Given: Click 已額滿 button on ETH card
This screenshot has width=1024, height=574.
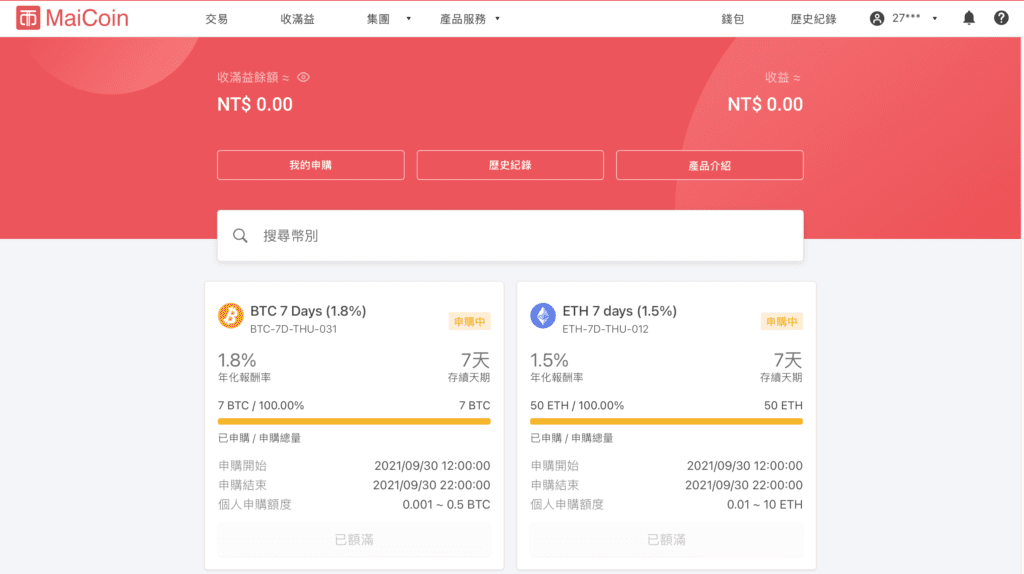Looking at the screenshot, I should [666, 539].
